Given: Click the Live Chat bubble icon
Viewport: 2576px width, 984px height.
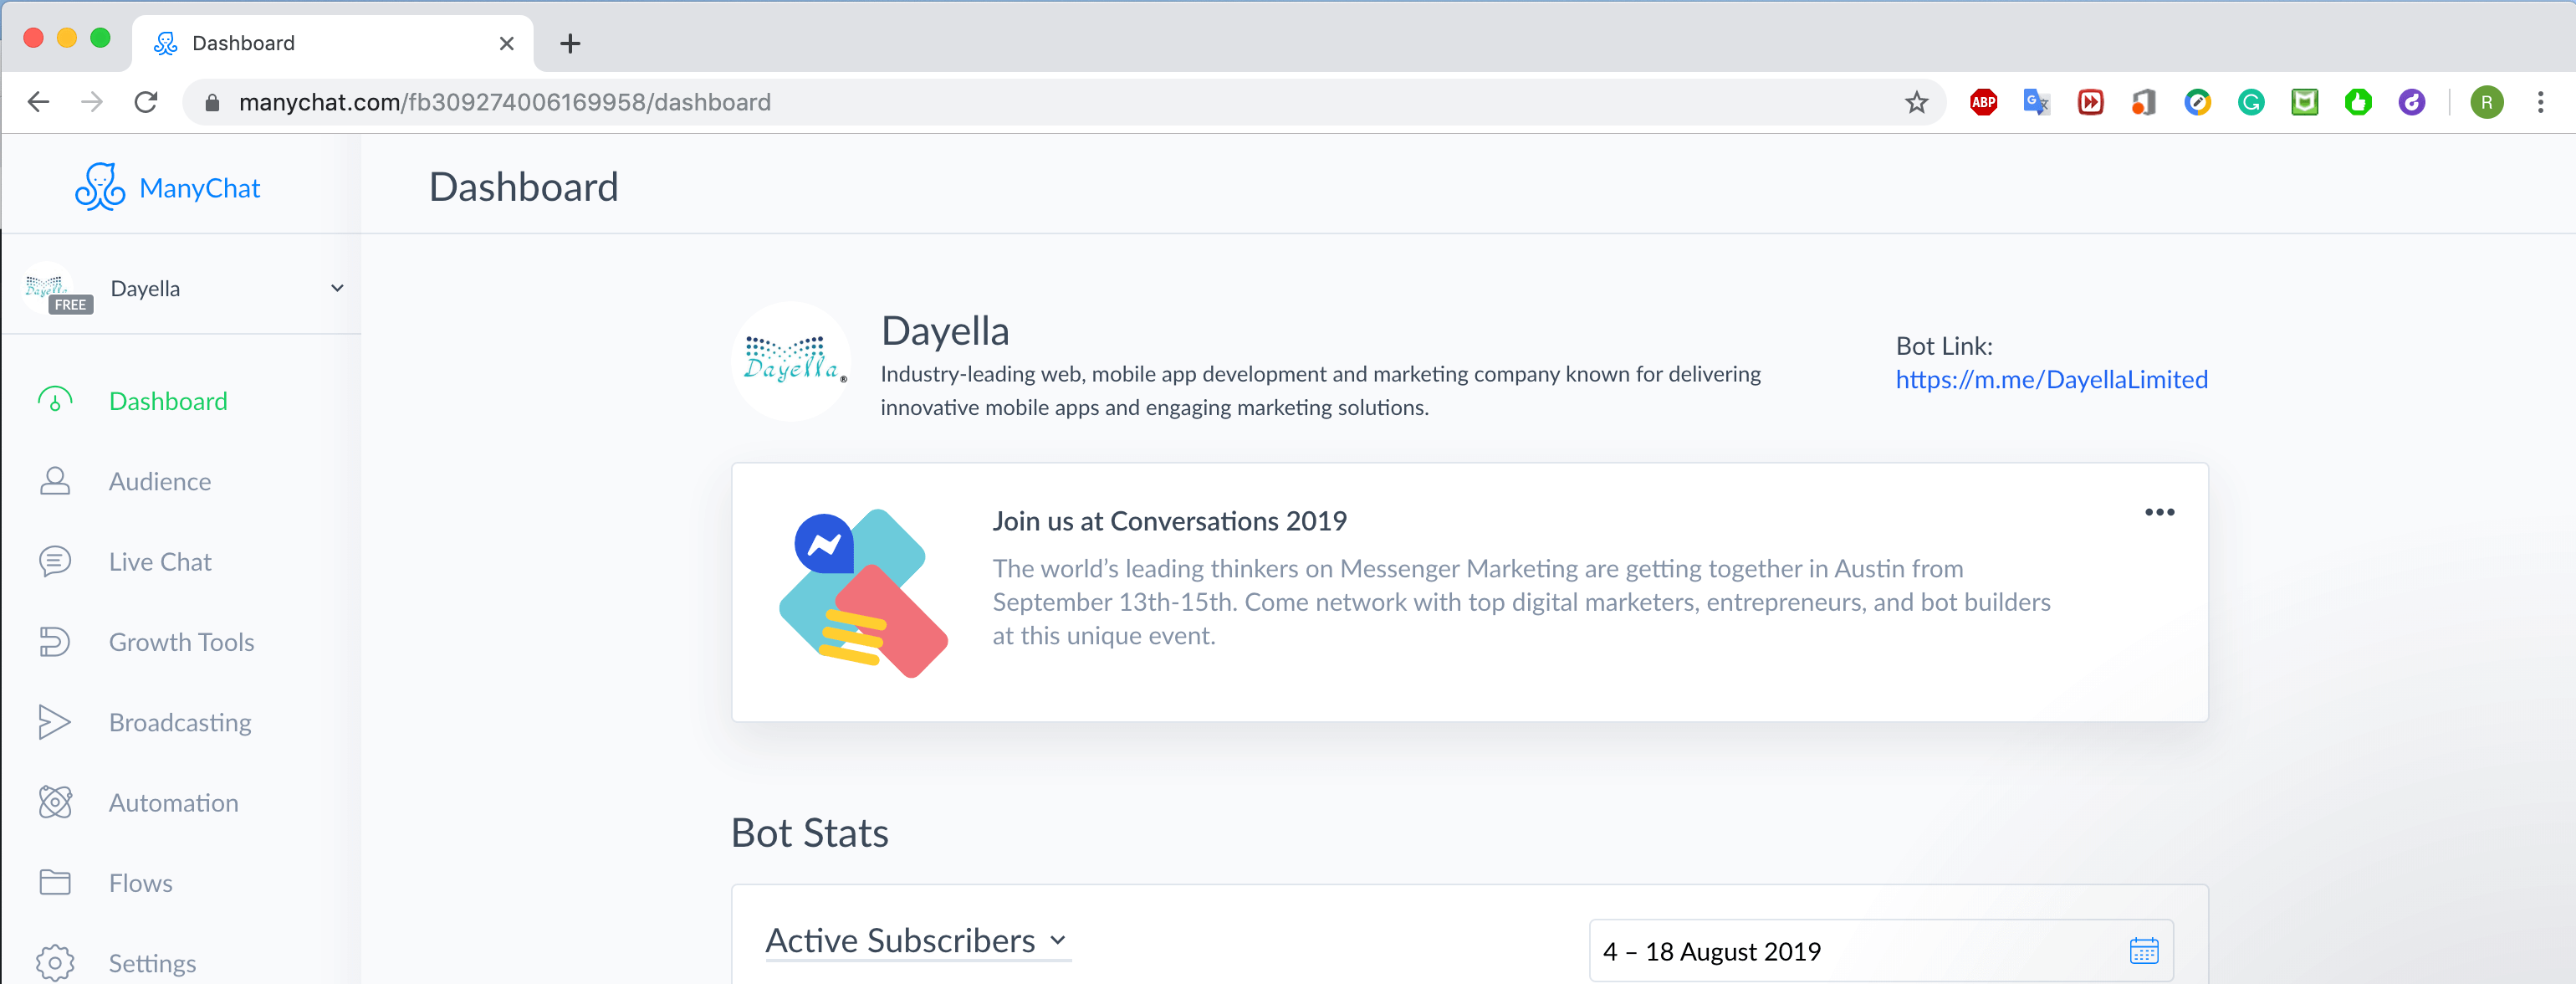Looking at the screenshot, I should tap(55, 562).
